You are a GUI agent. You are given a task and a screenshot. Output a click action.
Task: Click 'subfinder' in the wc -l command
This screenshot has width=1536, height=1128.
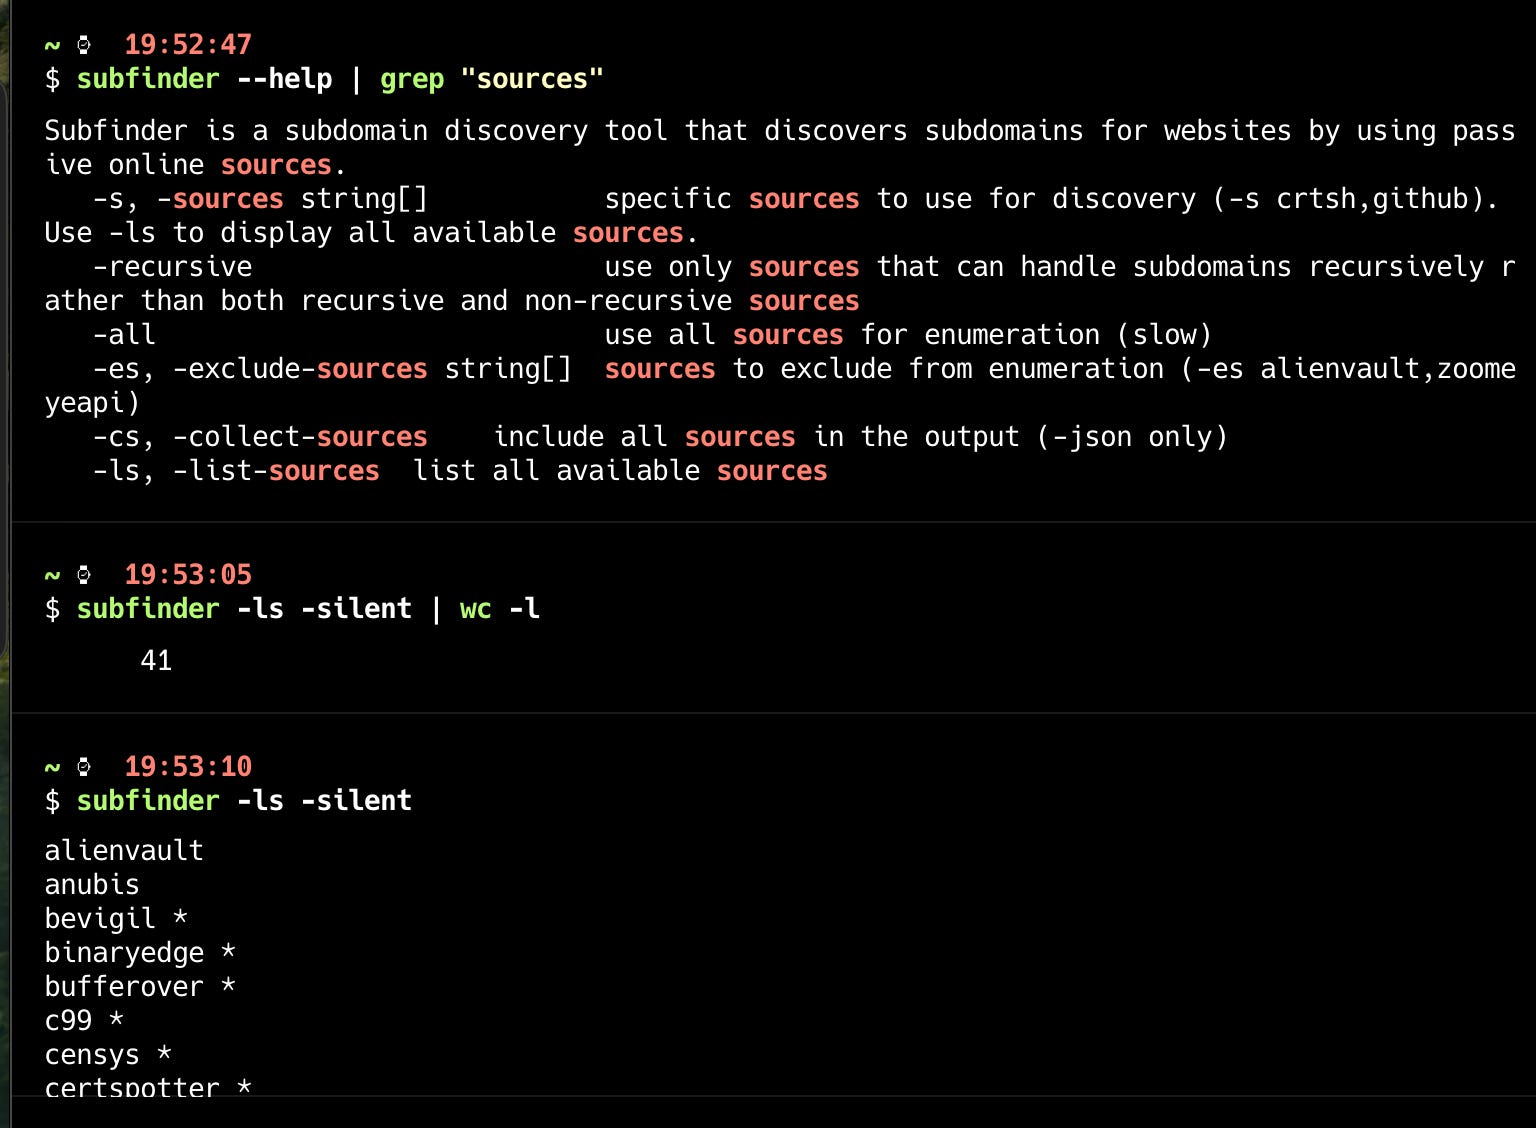pos(148,608)
